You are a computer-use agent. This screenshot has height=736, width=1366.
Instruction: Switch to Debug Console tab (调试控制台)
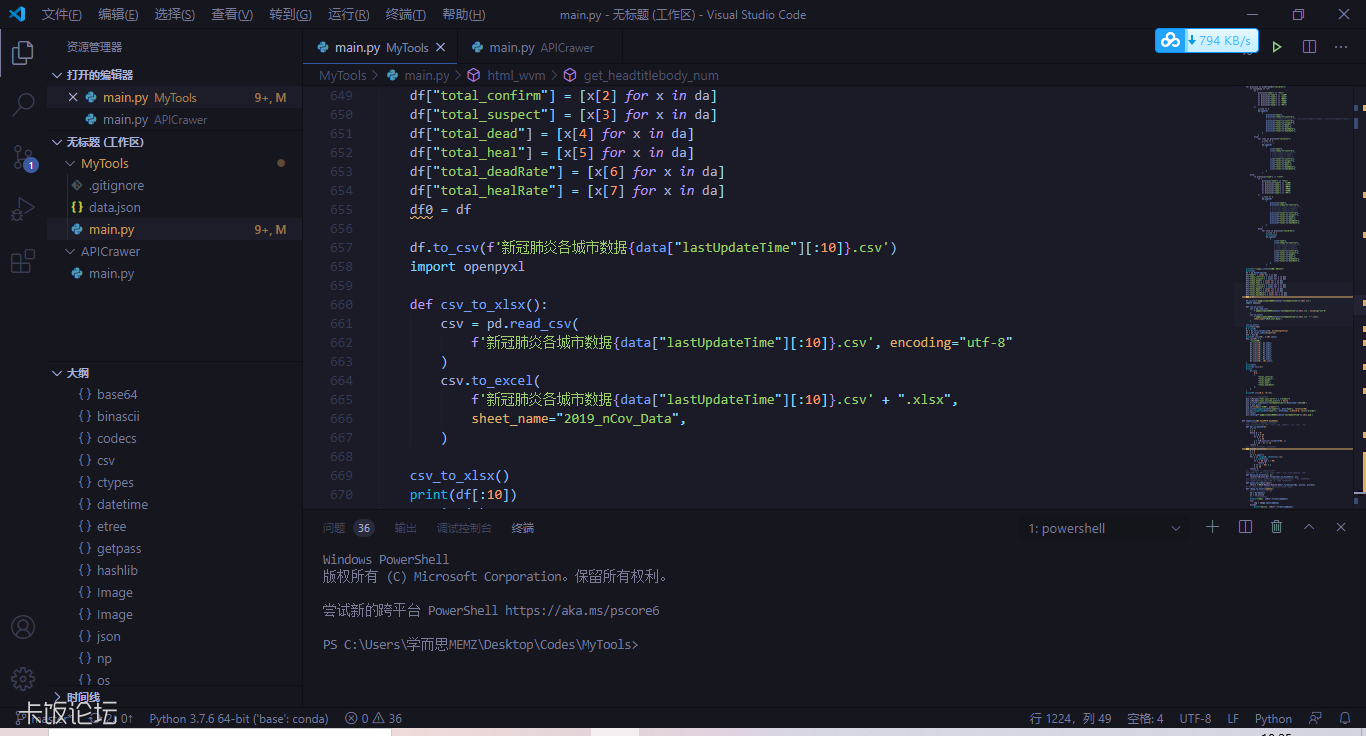[464, 528]
